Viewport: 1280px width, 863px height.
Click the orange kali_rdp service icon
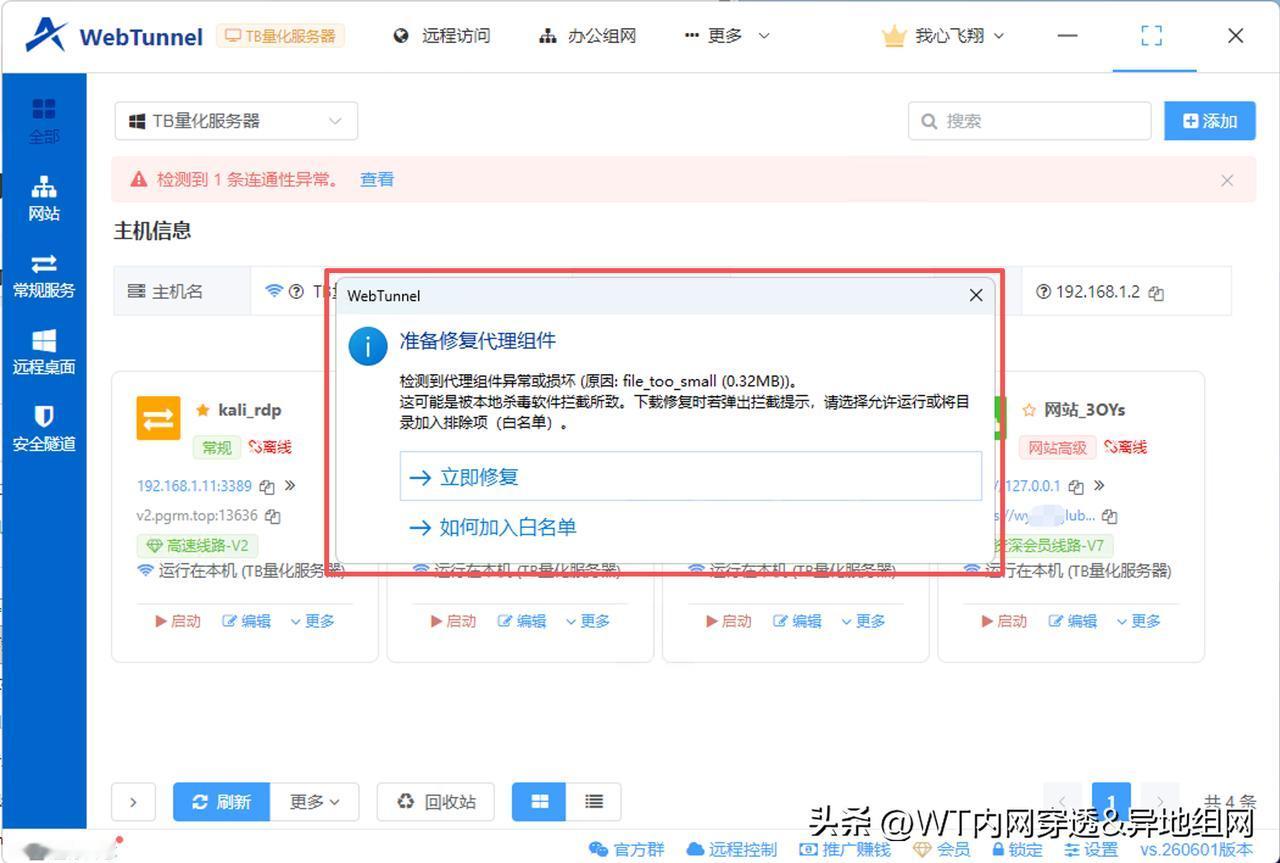point(158,418)
